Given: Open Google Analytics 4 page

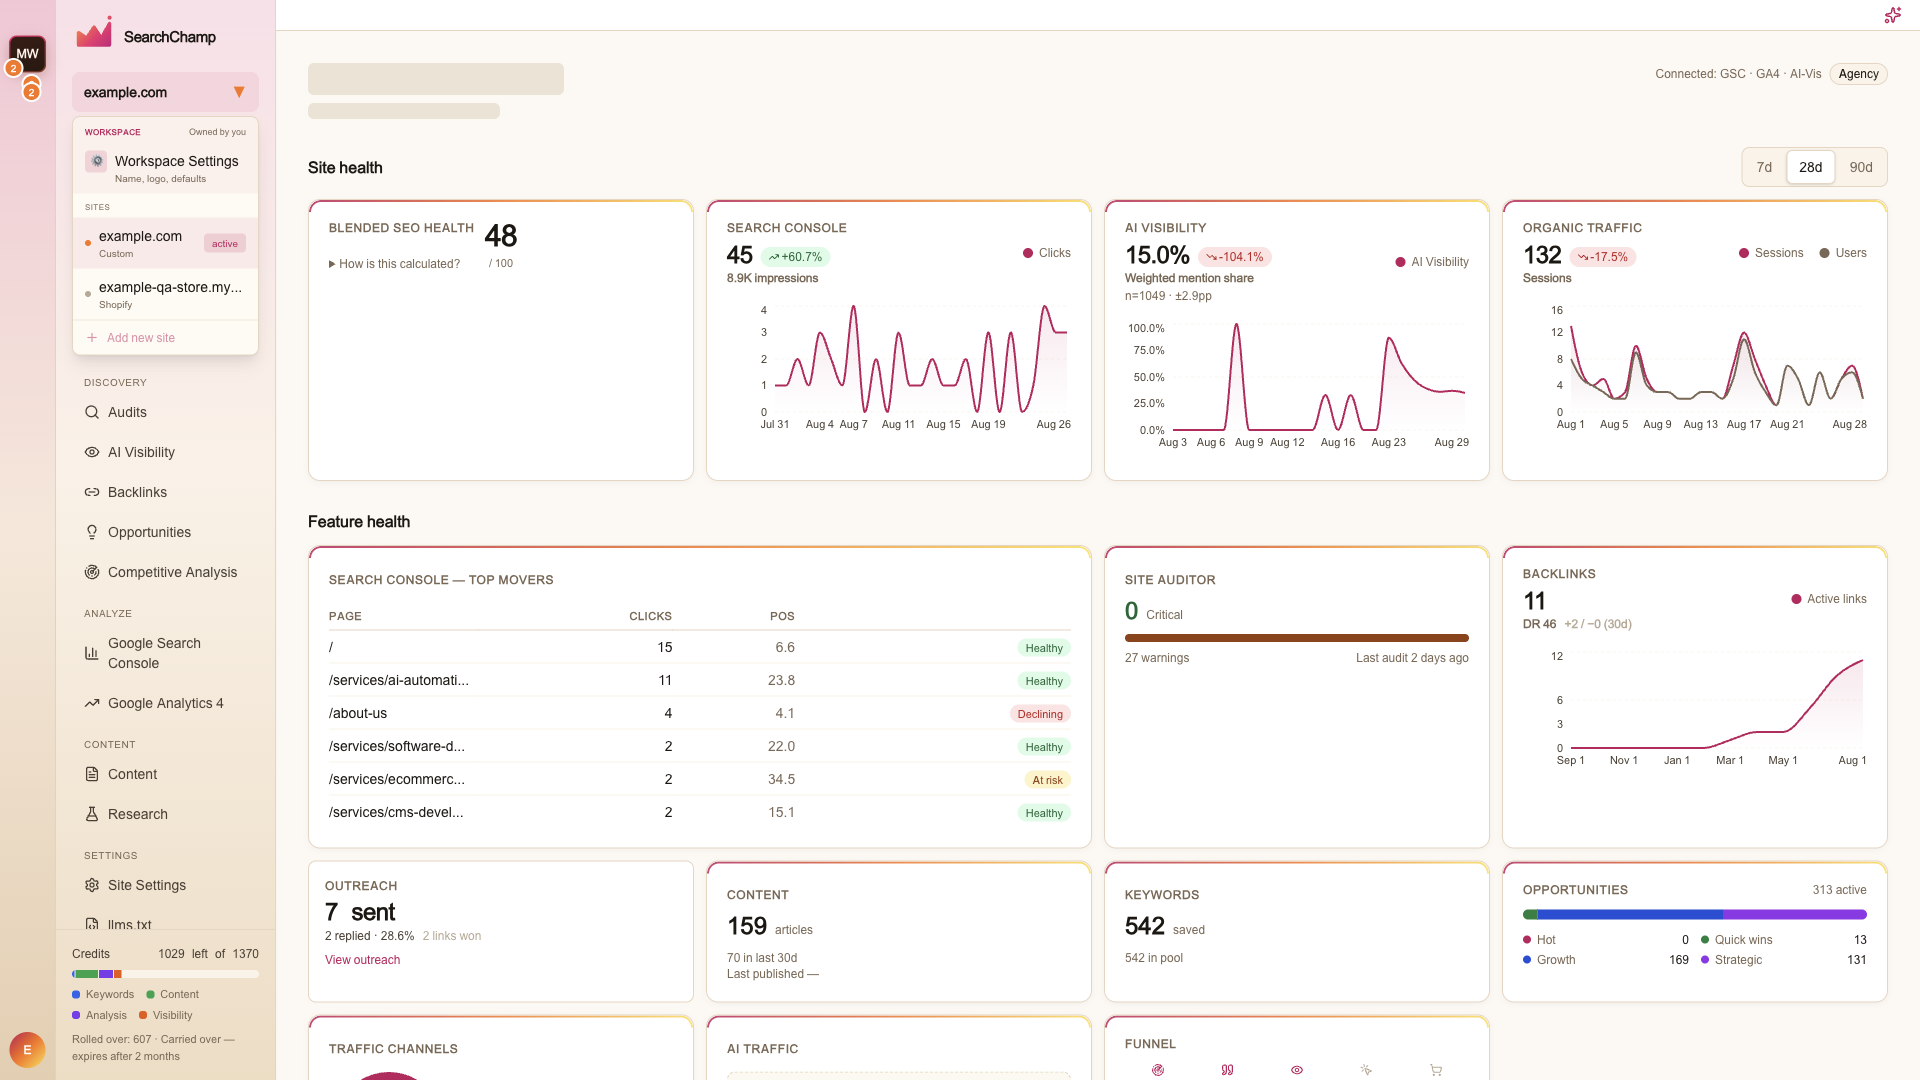Looking at the screenshot, I should coord(165,703).
